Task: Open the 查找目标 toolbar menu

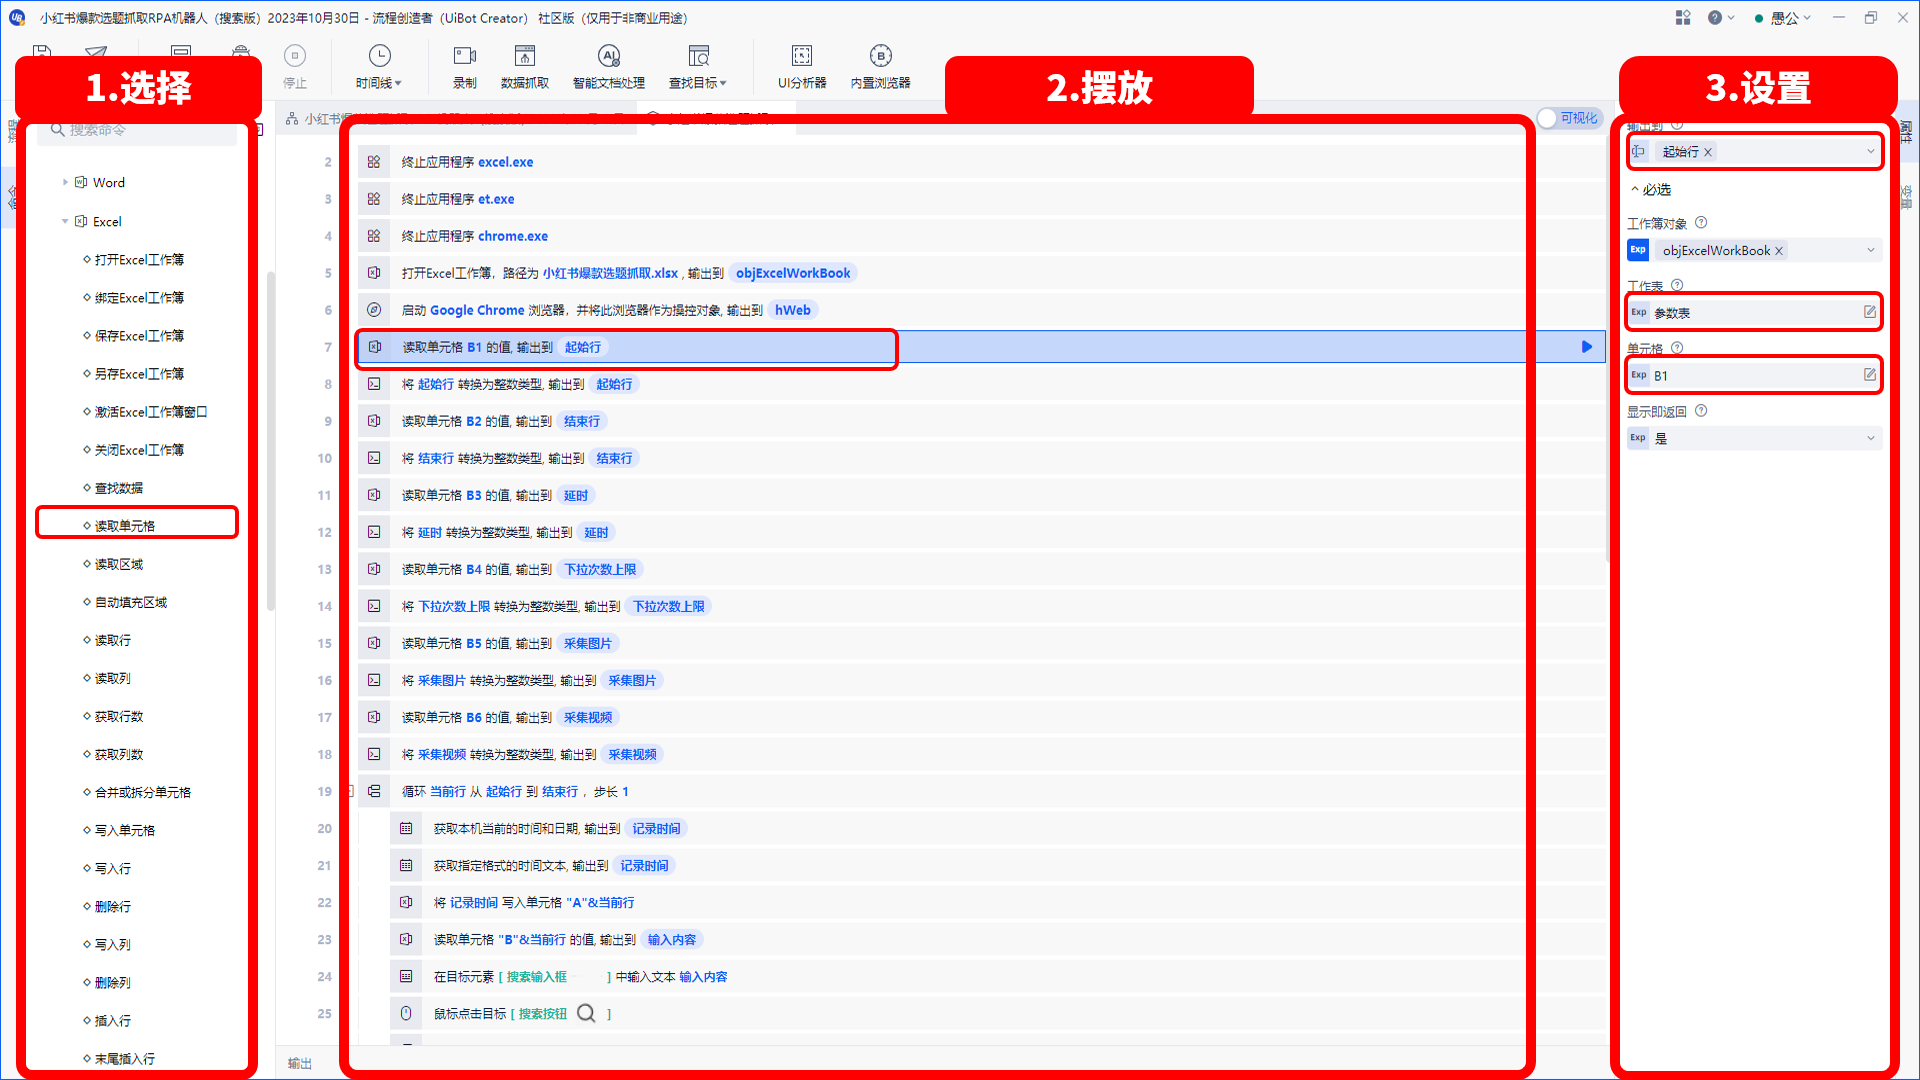Action: pyautogui.click(x=697, y=66)
